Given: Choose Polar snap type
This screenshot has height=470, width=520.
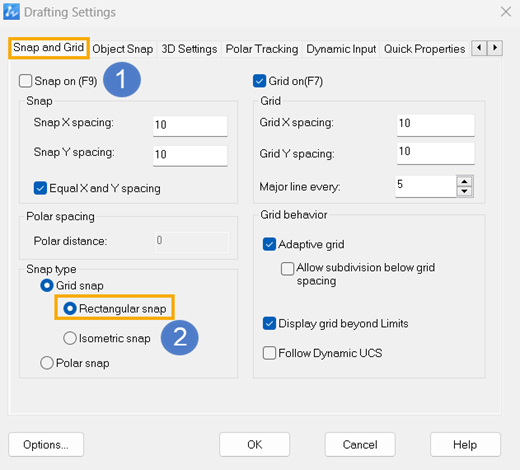Looking at the screenshot, I should 47,363.
